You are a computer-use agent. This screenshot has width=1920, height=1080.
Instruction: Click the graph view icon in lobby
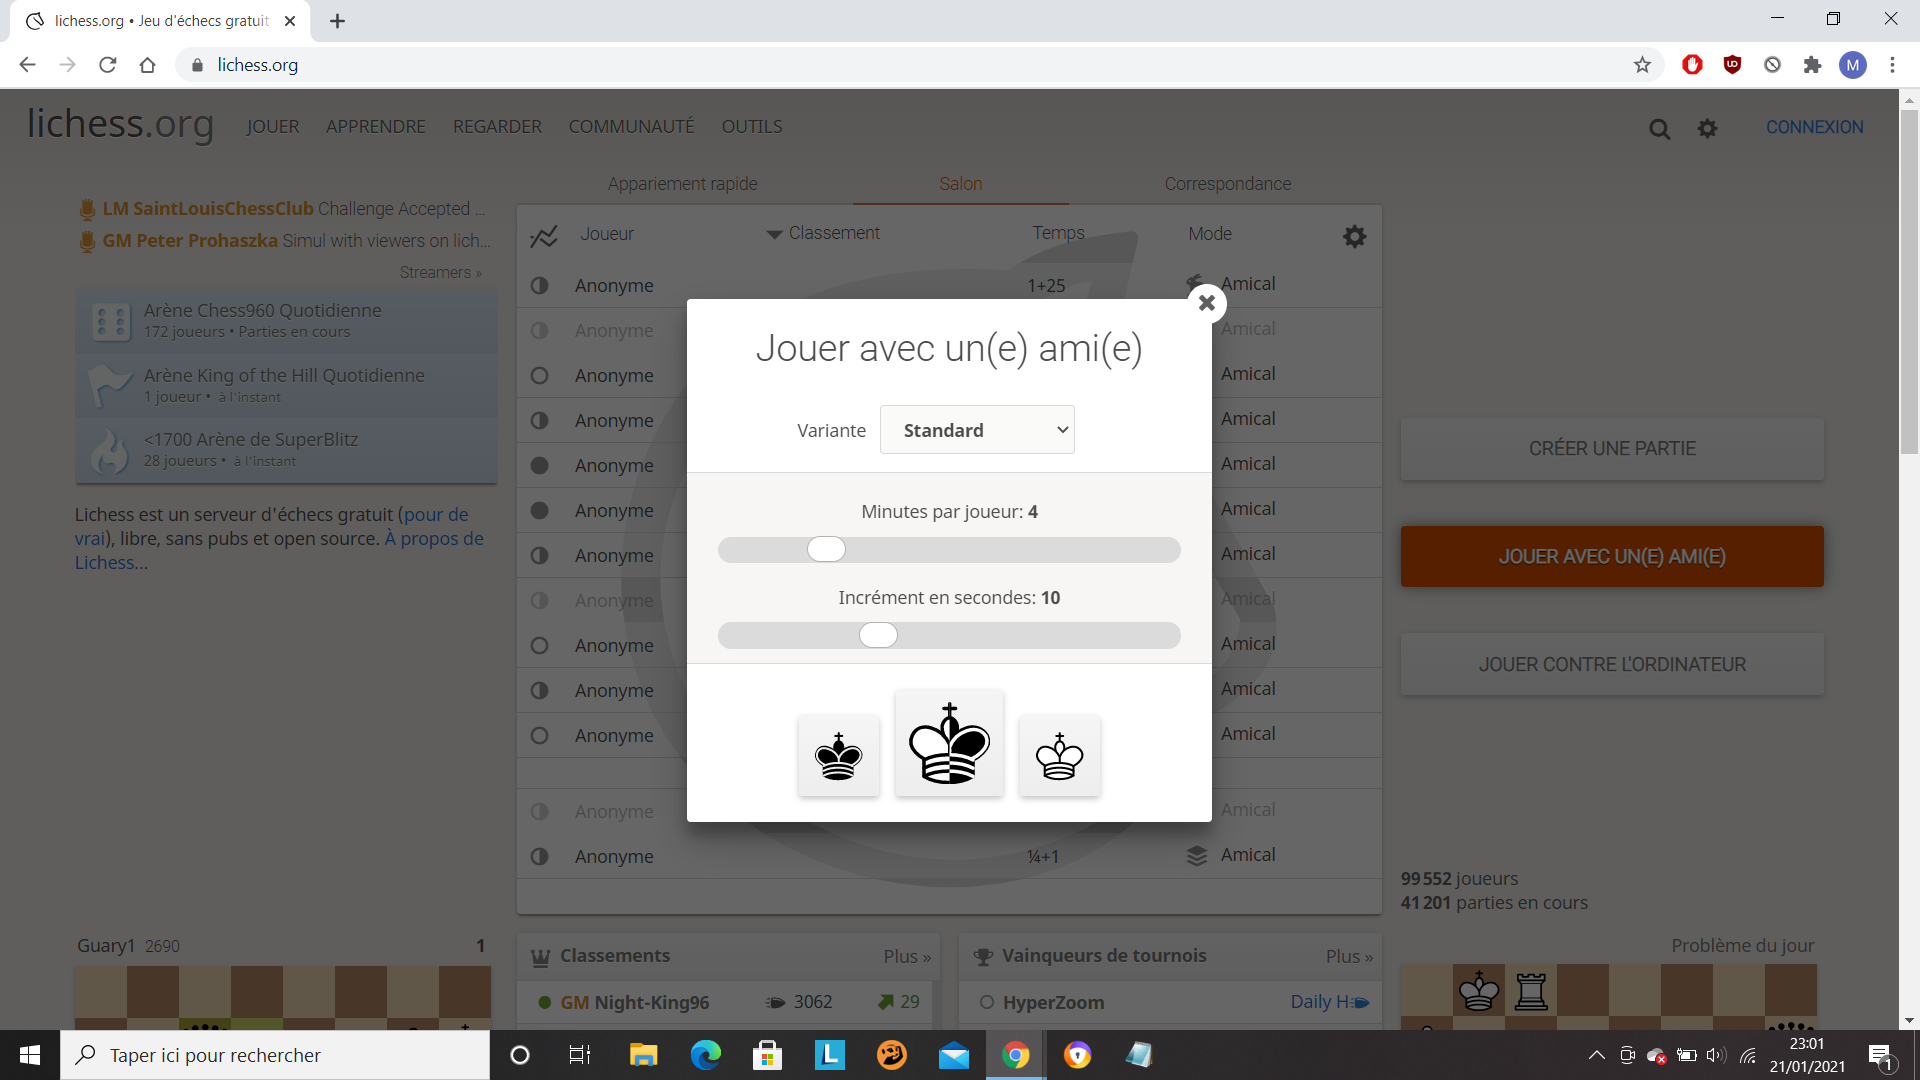pos(543,236)
